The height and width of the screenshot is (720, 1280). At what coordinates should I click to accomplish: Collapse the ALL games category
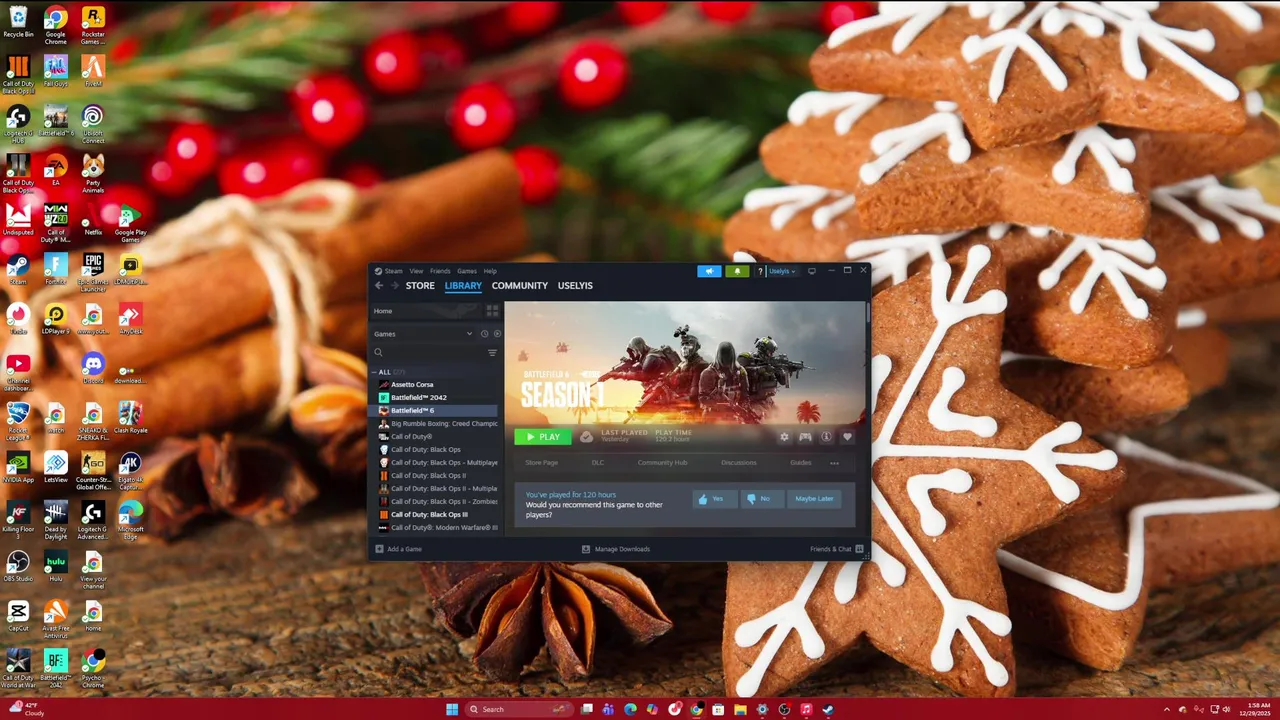(x=375, y=372)
